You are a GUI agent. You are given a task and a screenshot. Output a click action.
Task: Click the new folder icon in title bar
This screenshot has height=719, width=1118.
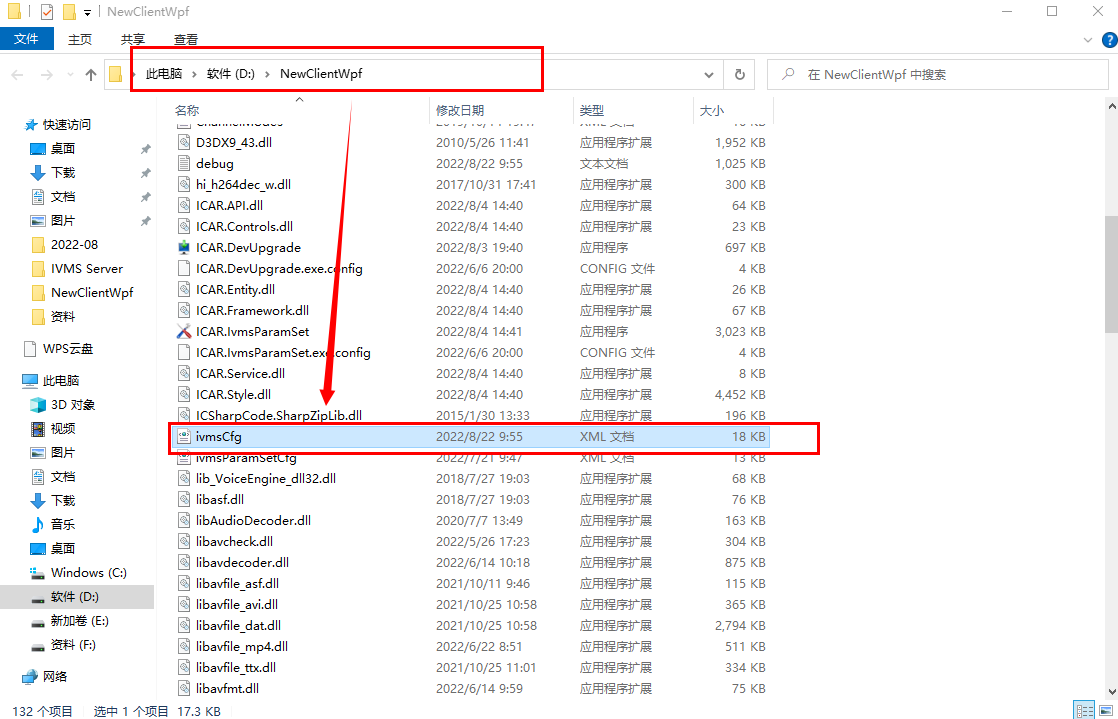pos(69,12)
